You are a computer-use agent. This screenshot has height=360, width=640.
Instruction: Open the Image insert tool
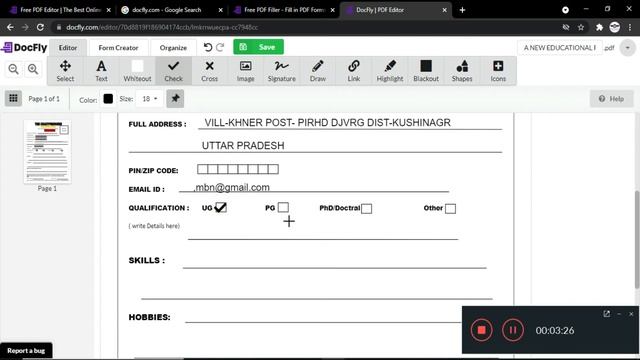tap(245, 71)
